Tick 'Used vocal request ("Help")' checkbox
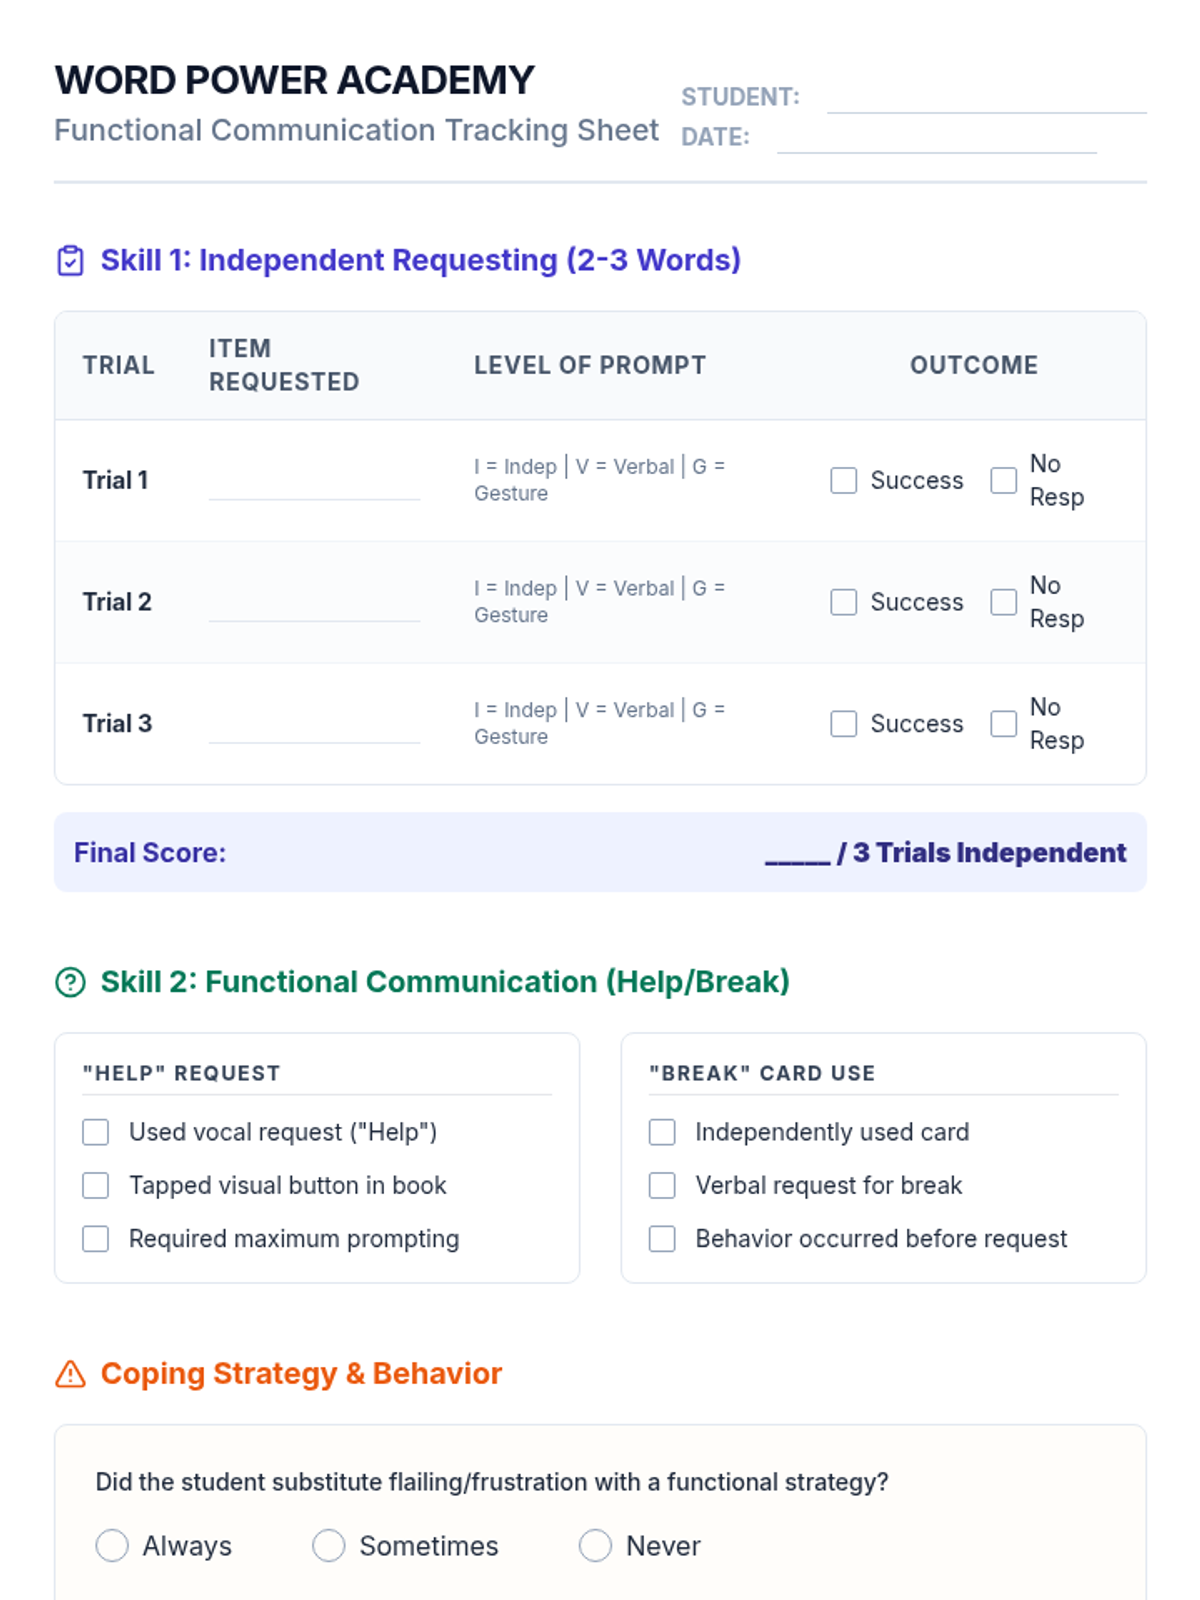The image size is (1200, 1600). 96,1132
